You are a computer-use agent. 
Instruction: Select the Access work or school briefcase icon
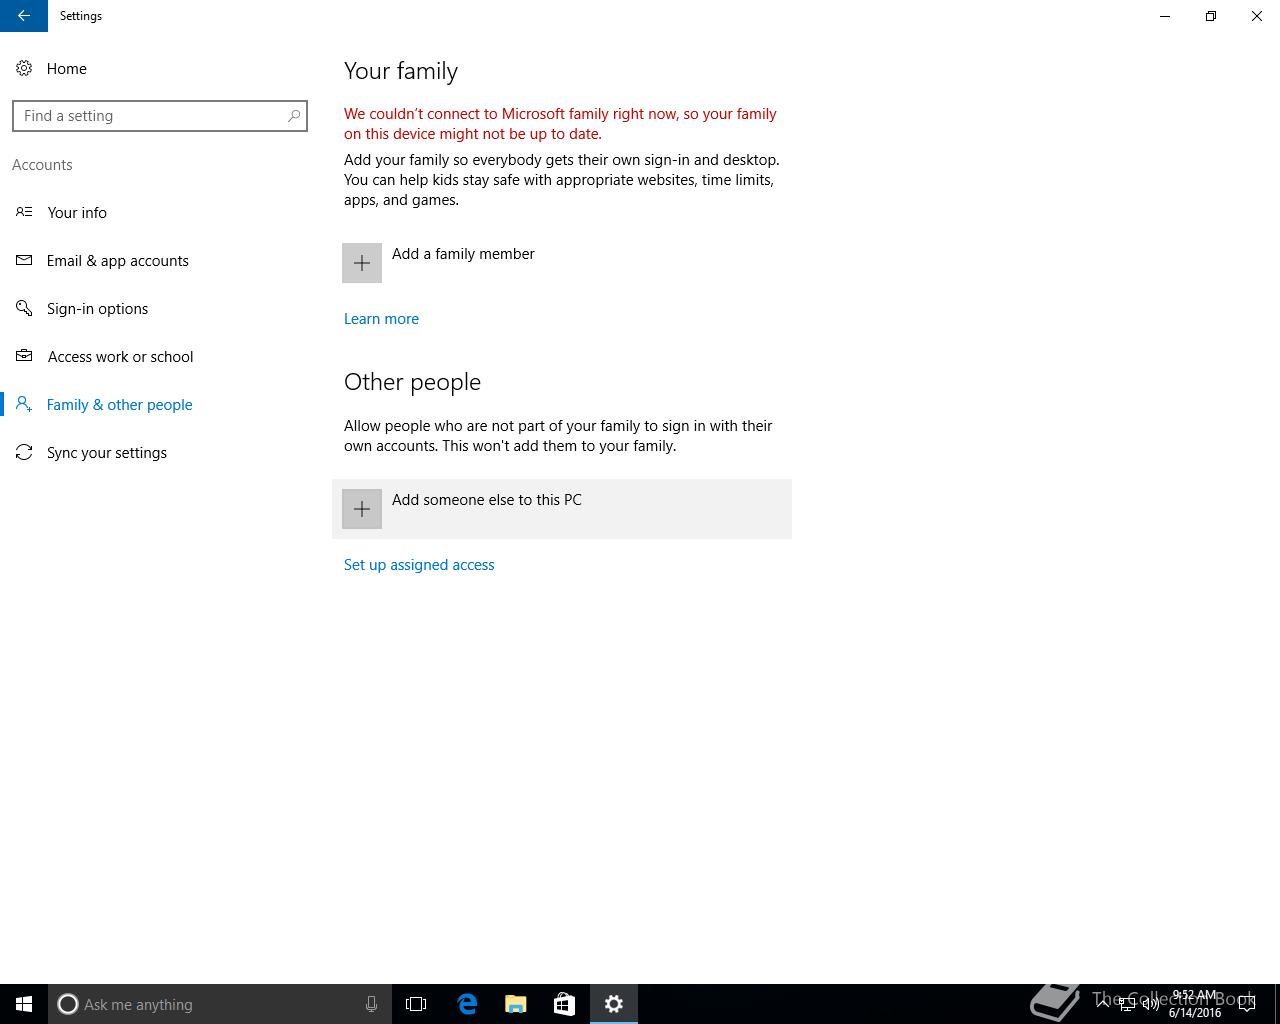point(24,356)
